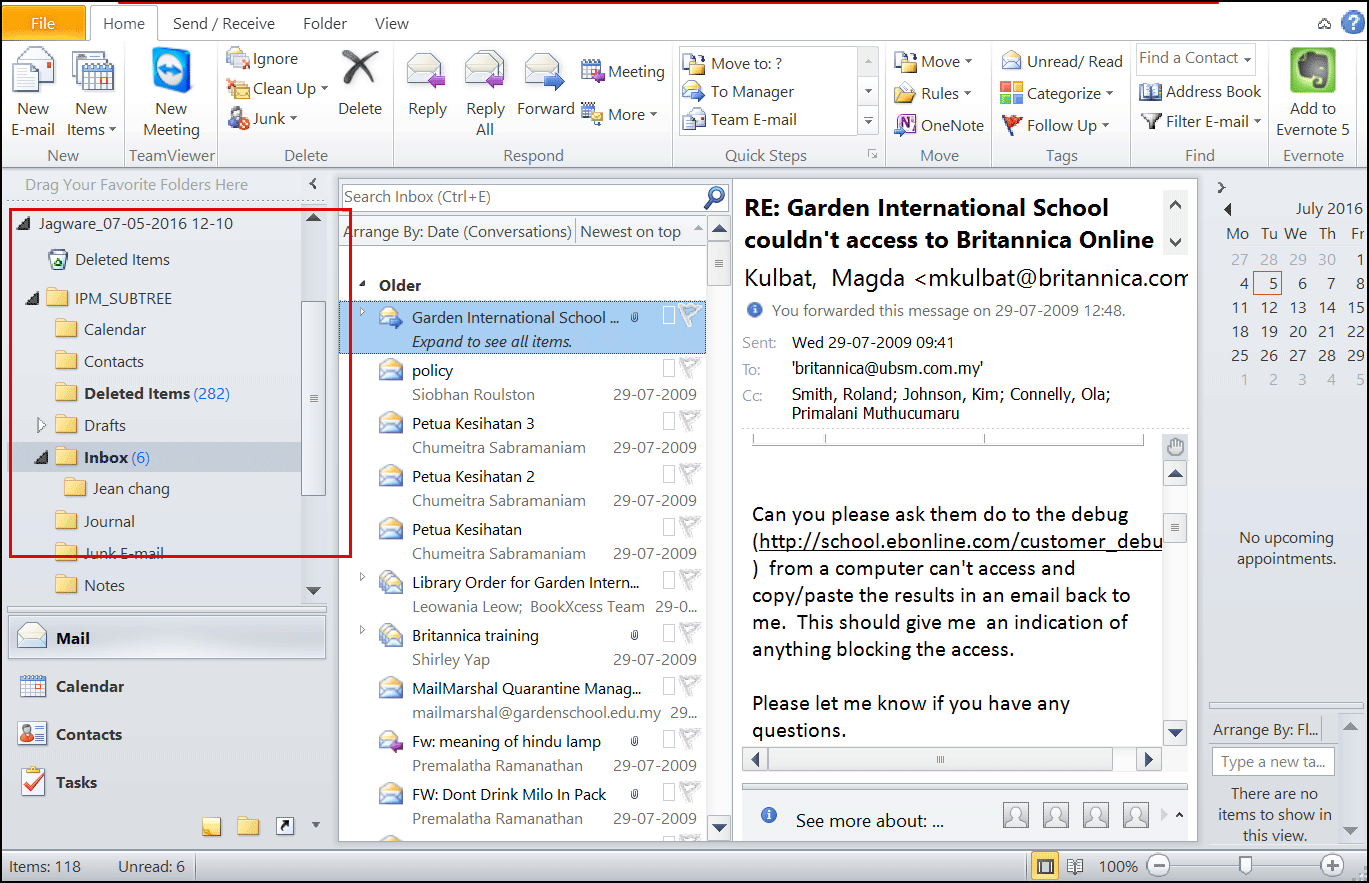1369x883 pixels.
Task: Reply to the selected email
Action: click(427, 86)
